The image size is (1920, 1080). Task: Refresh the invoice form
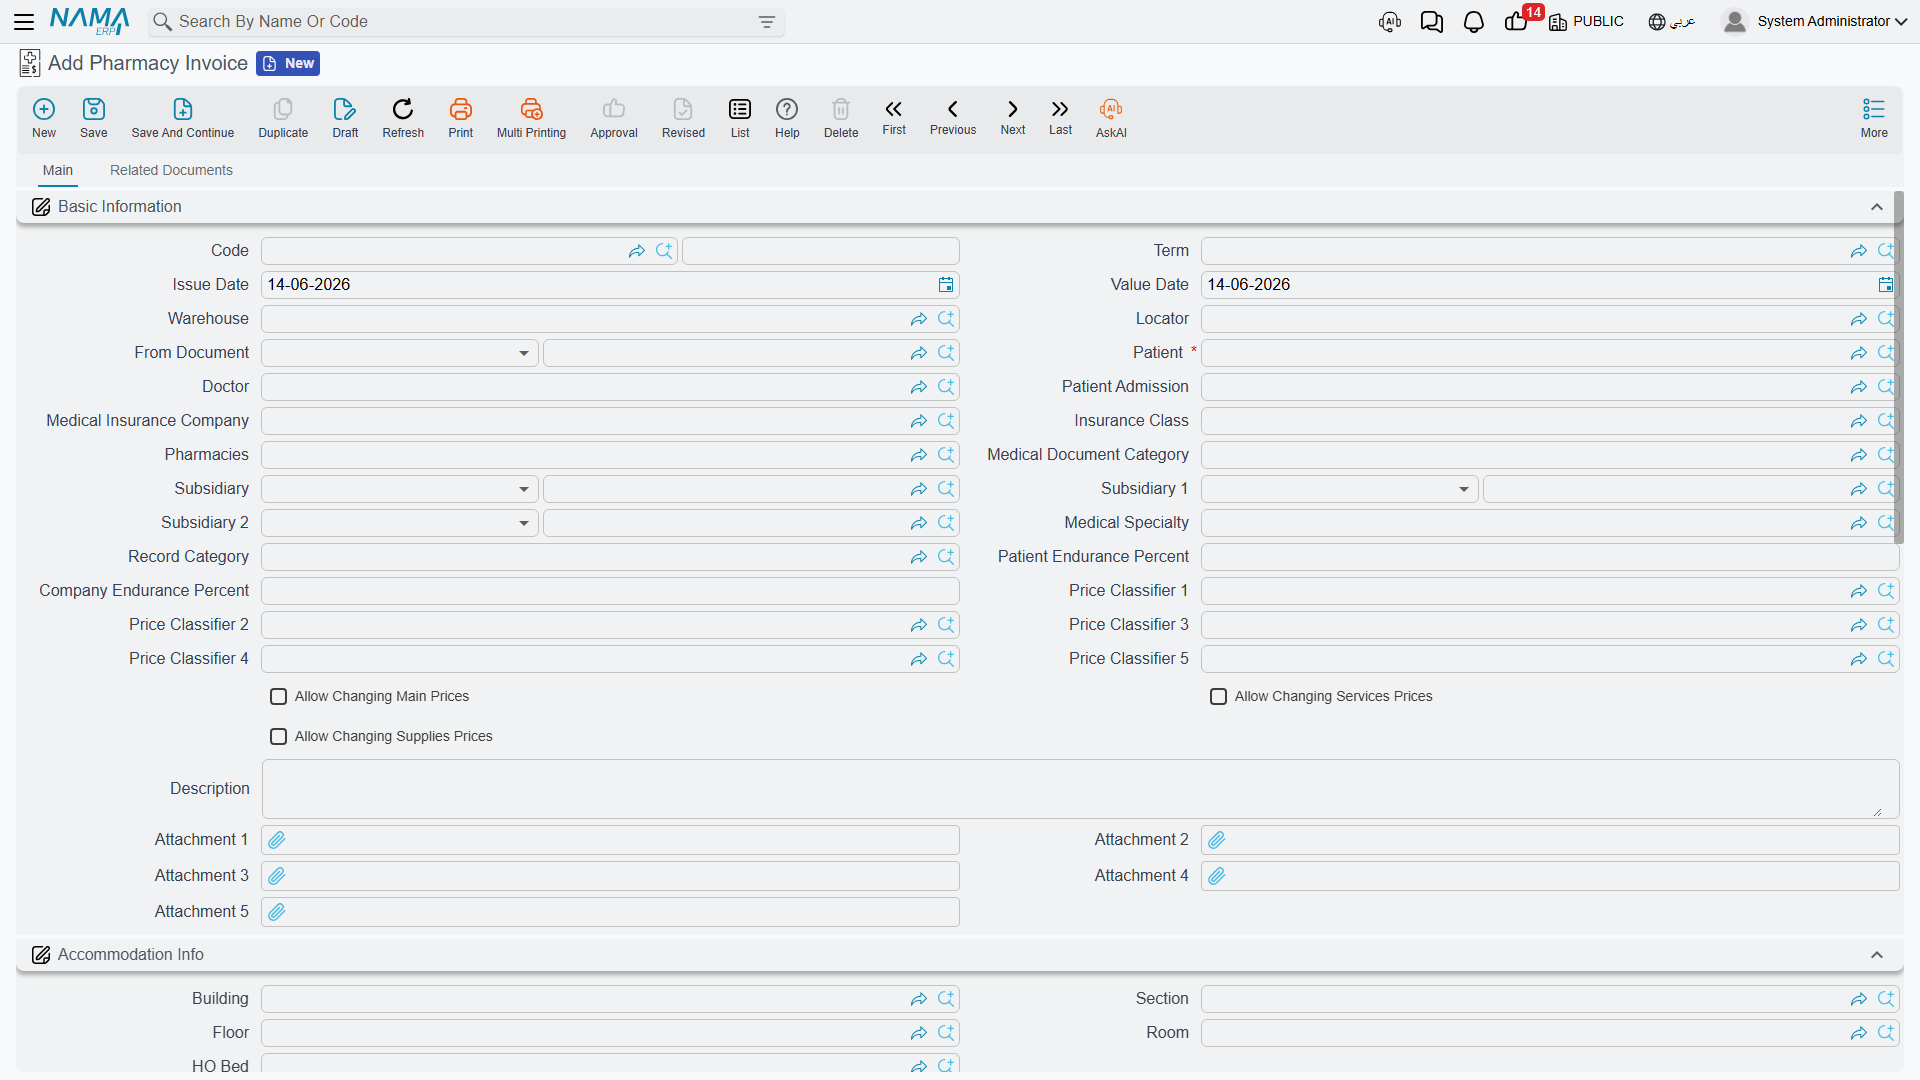[403, 118]
